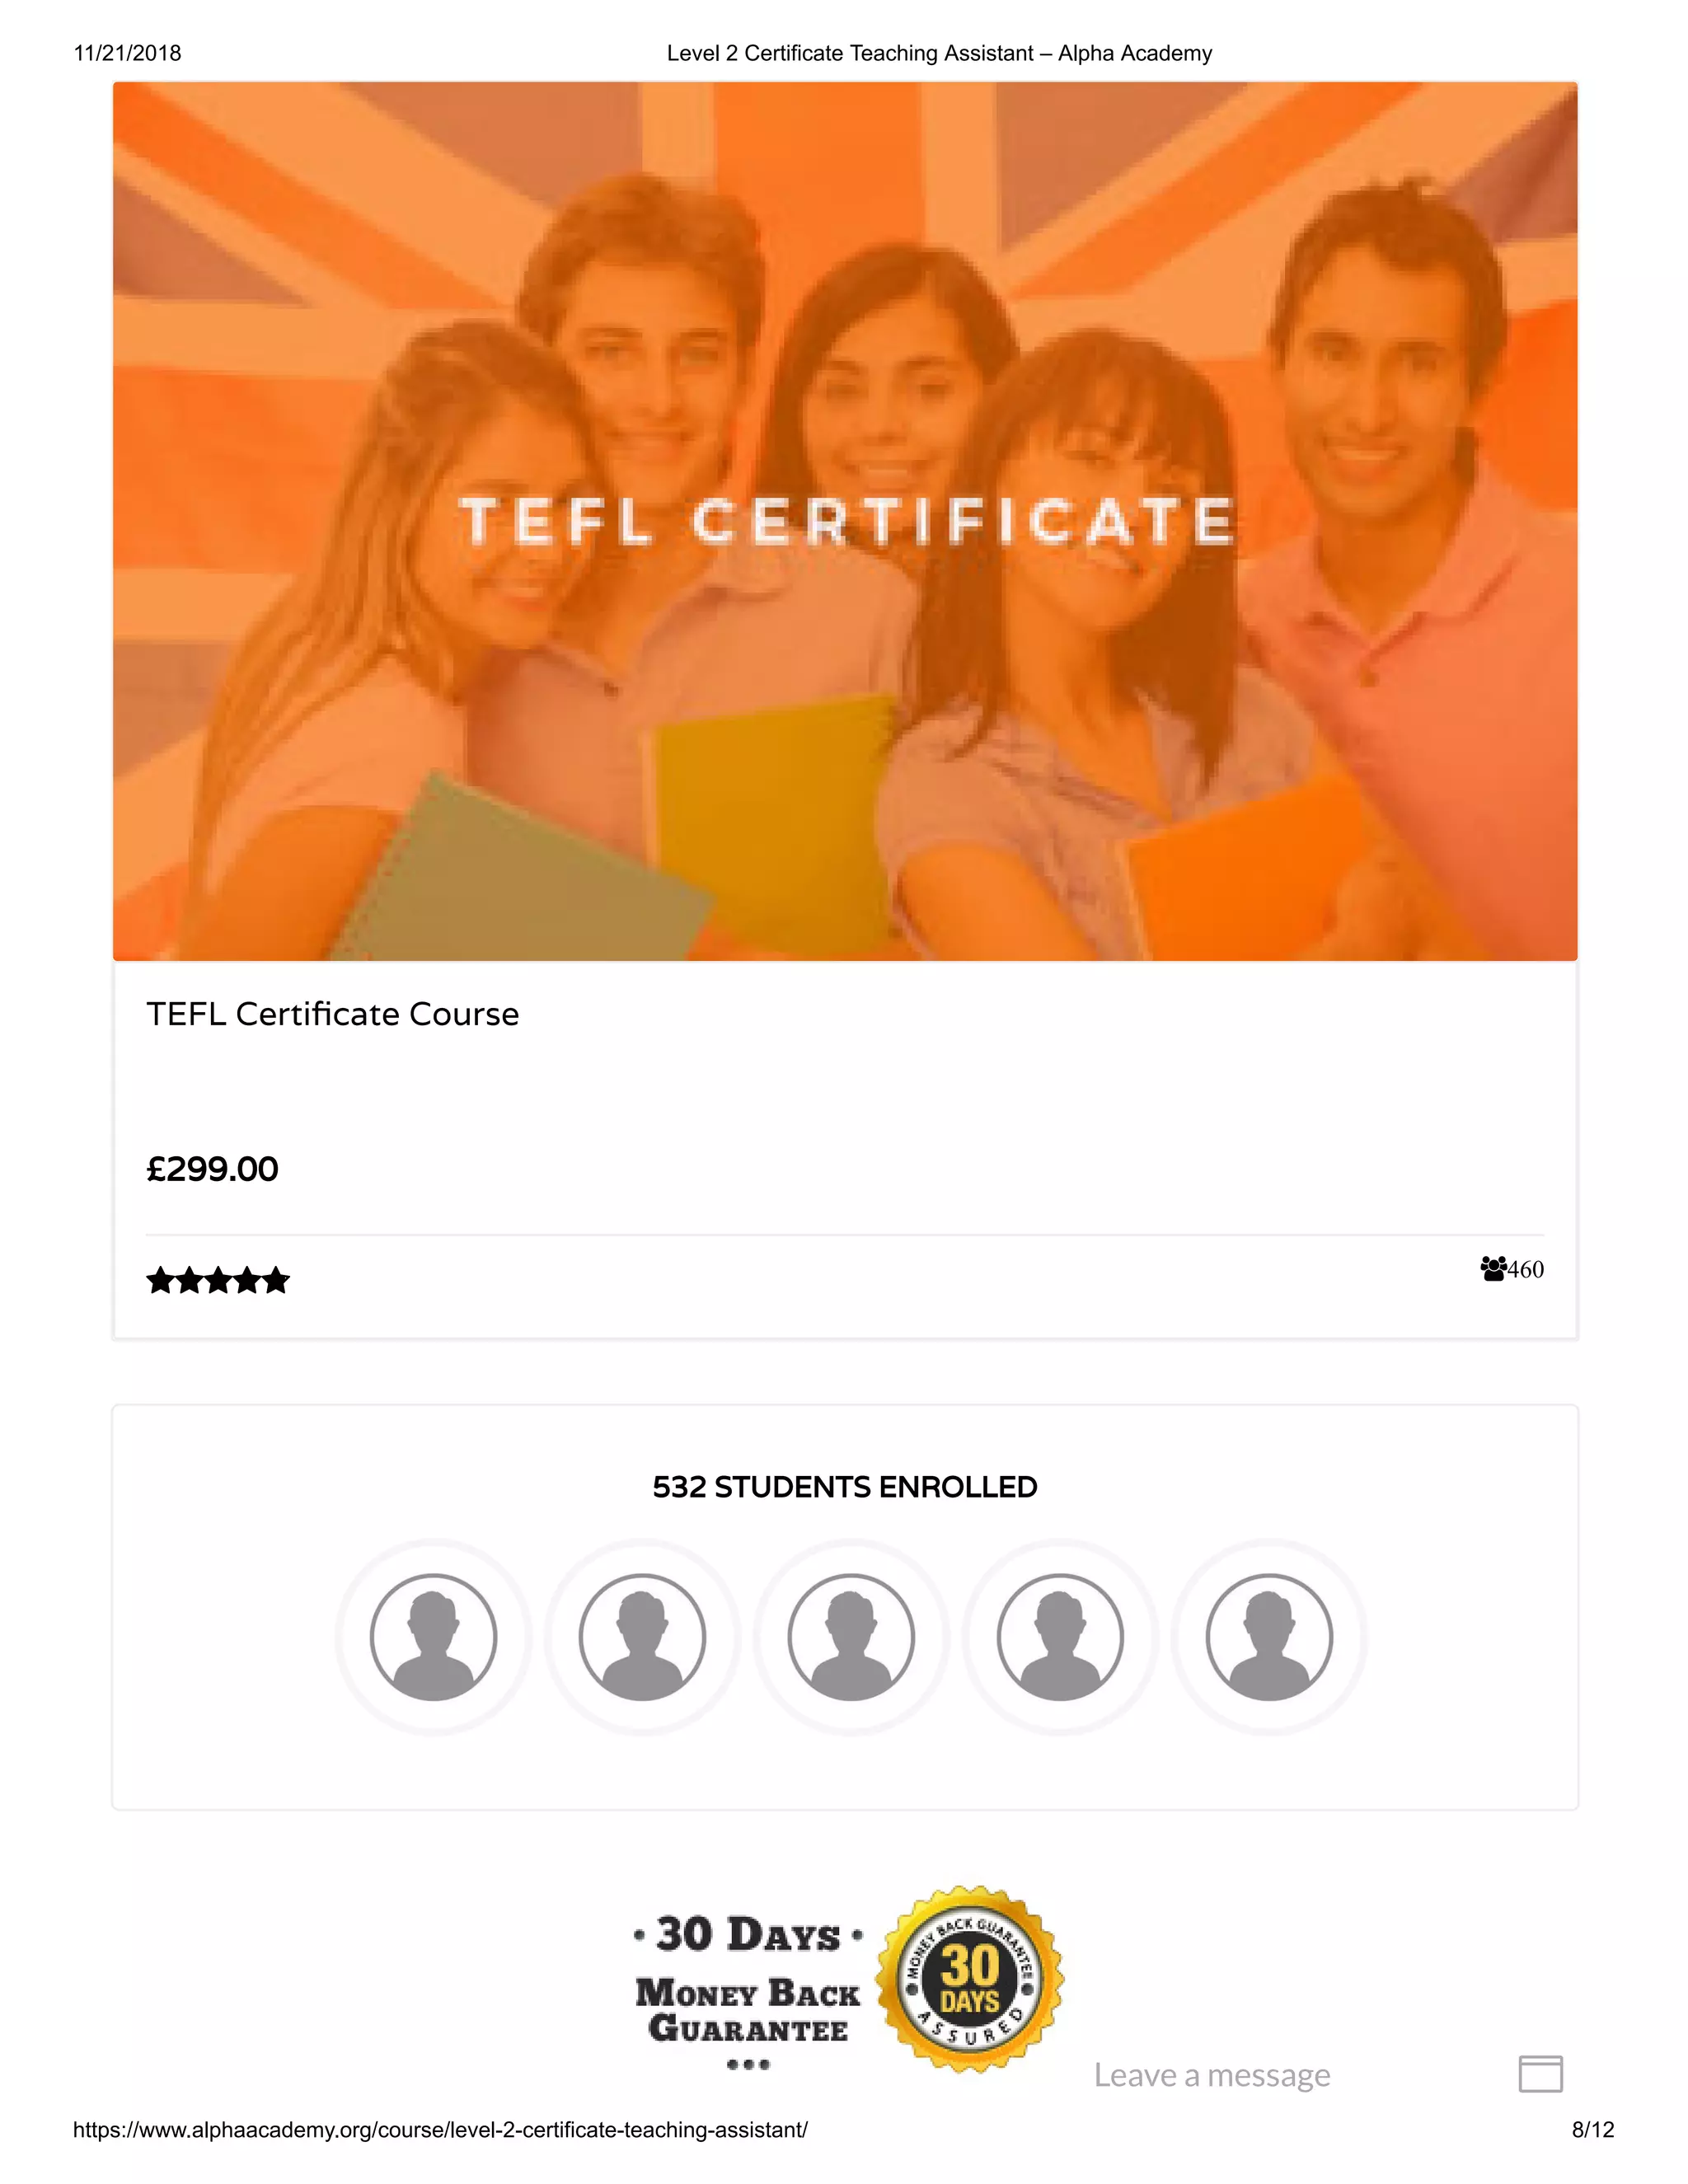Open the fourth enrolled student avatar

(1060, 1637)
